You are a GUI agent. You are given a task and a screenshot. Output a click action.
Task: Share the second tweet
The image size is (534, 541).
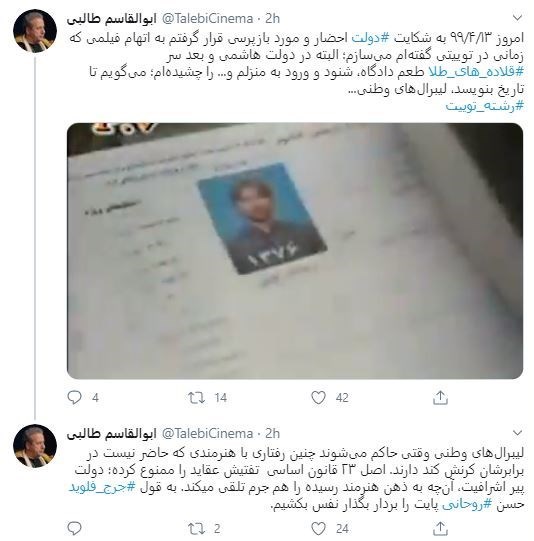440,528
